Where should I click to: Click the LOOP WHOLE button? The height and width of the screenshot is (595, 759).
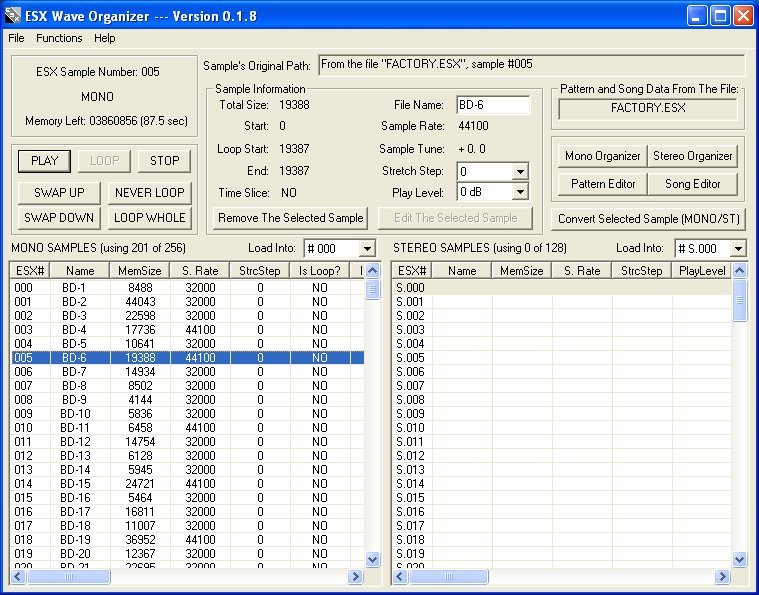pyautogui.click(x=150, y=218)
